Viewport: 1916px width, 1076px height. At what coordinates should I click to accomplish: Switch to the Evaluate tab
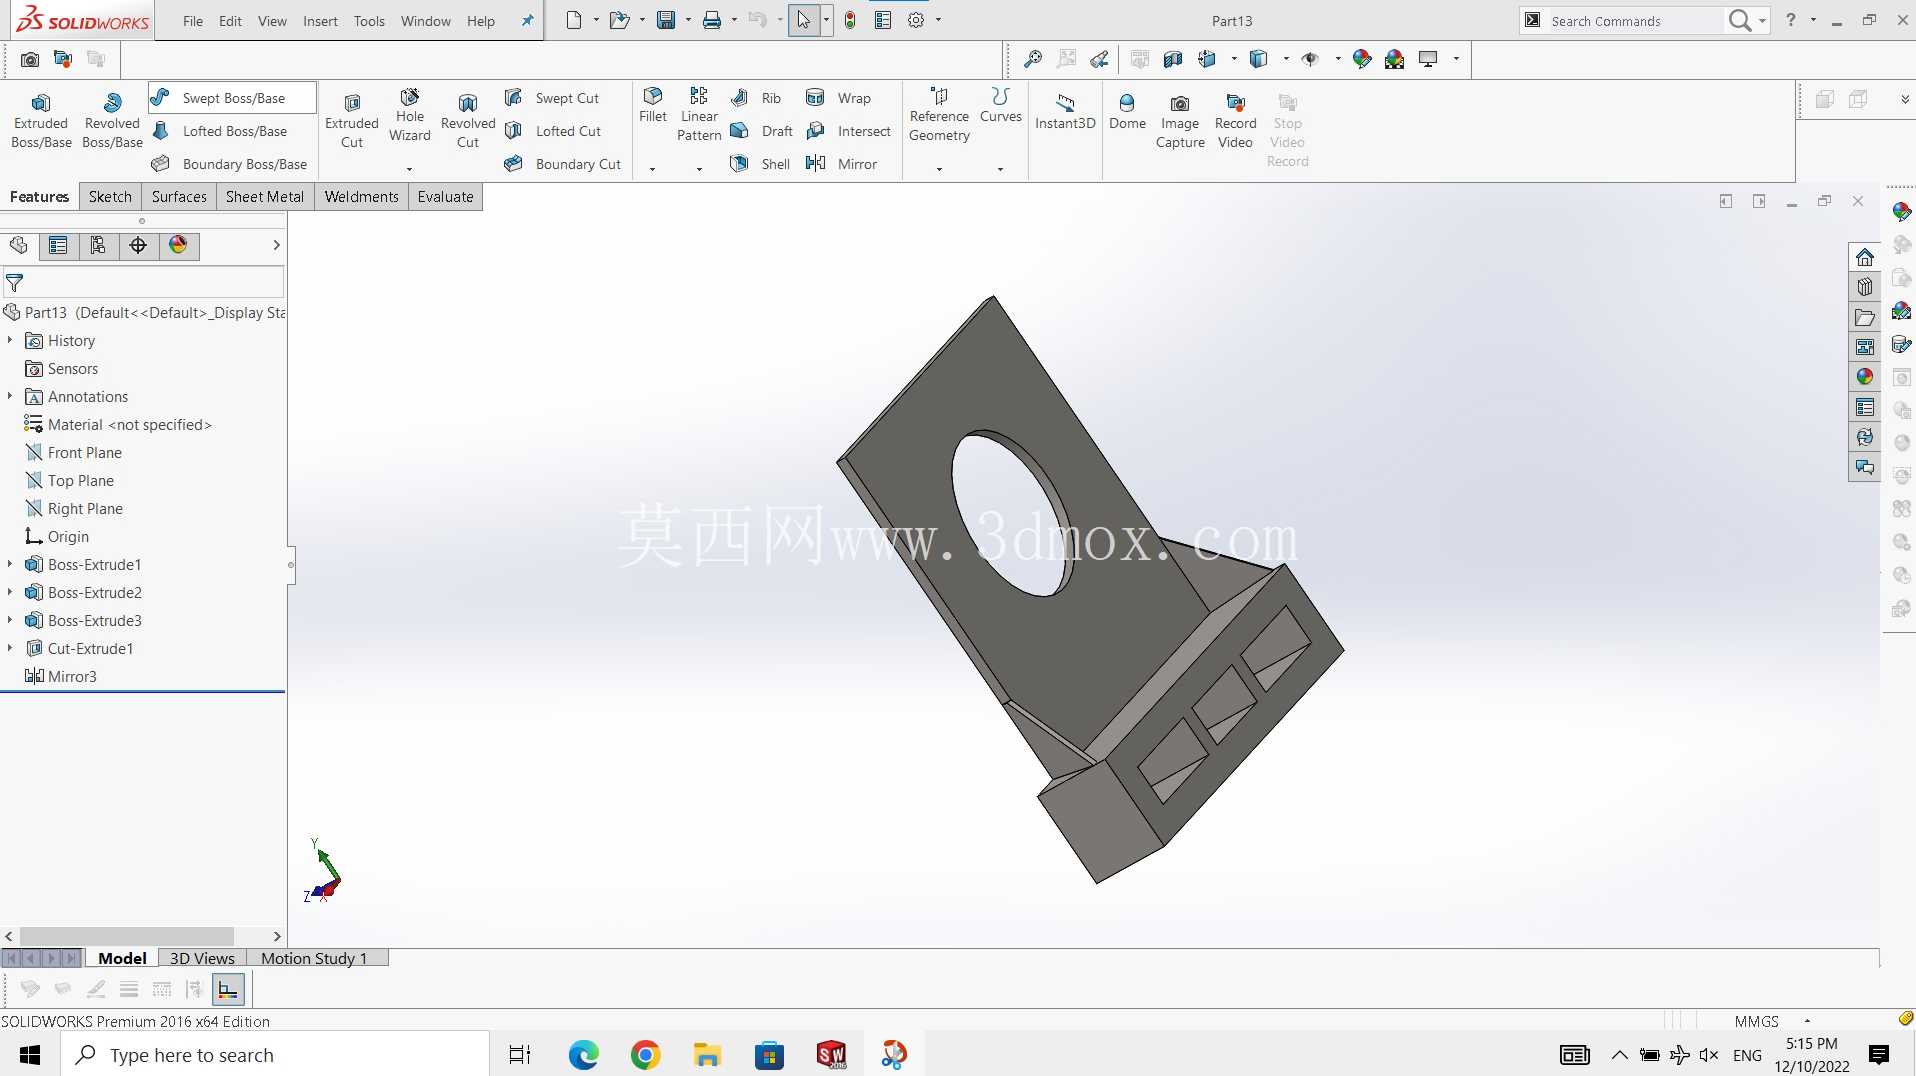(445, 197)
